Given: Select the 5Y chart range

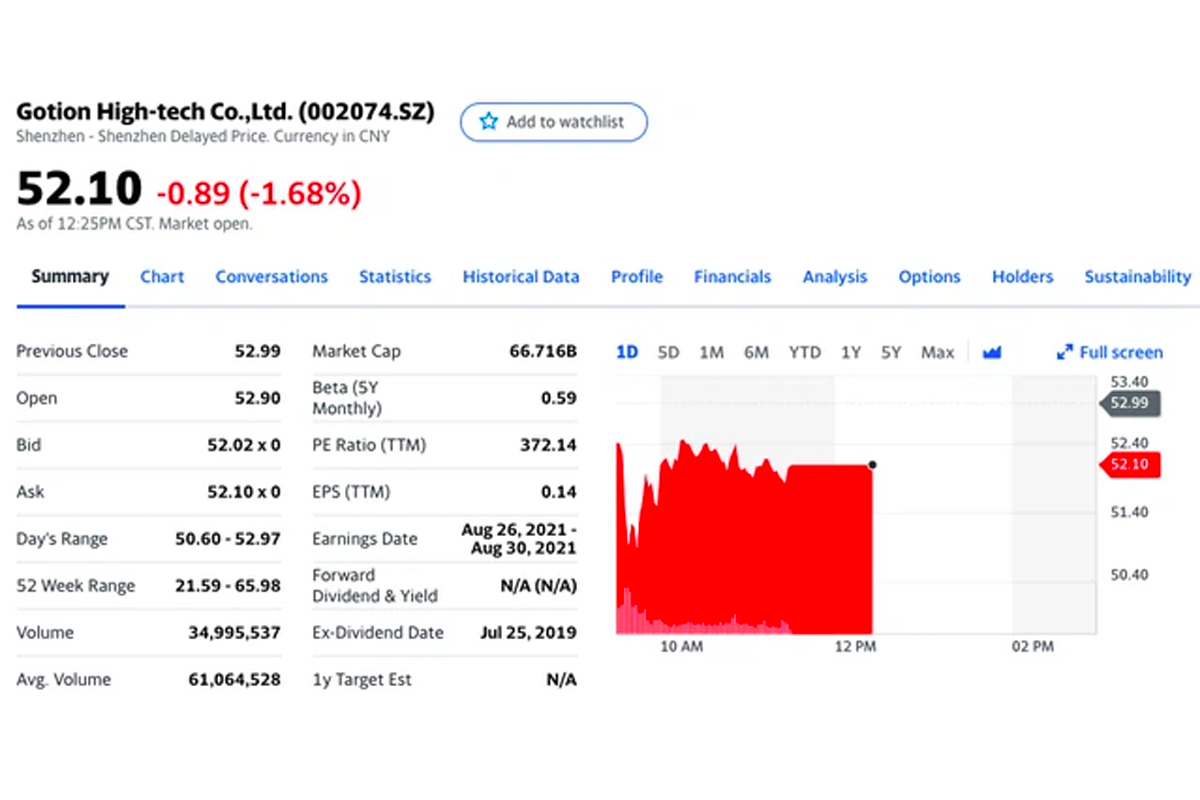Looking at the screenshot, I should (x=891, y=352).
